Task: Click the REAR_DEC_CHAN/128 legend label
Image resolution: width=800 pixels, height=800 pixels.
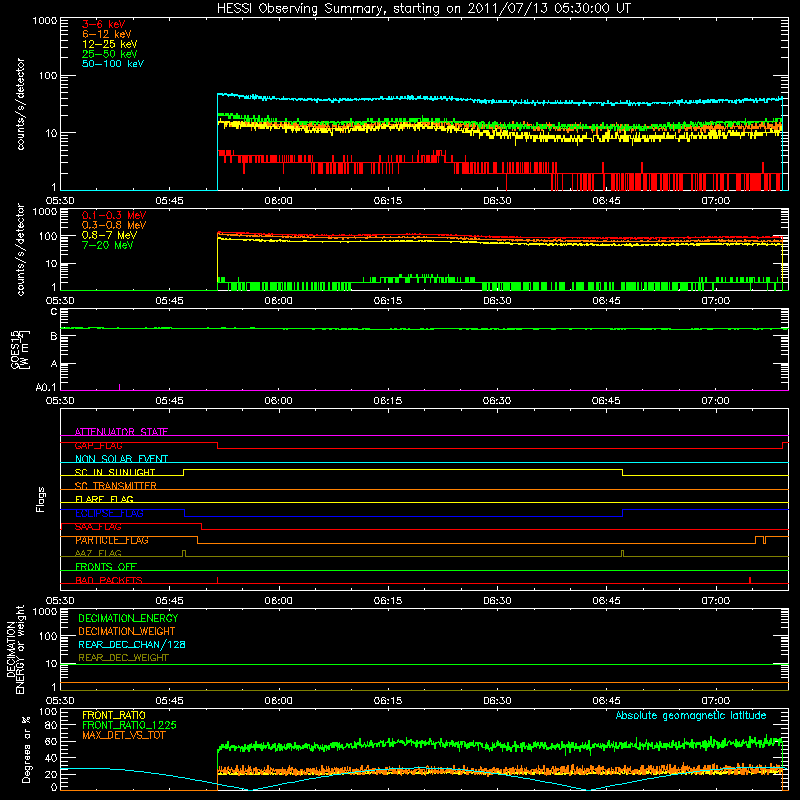Action: tap(132, 644)
